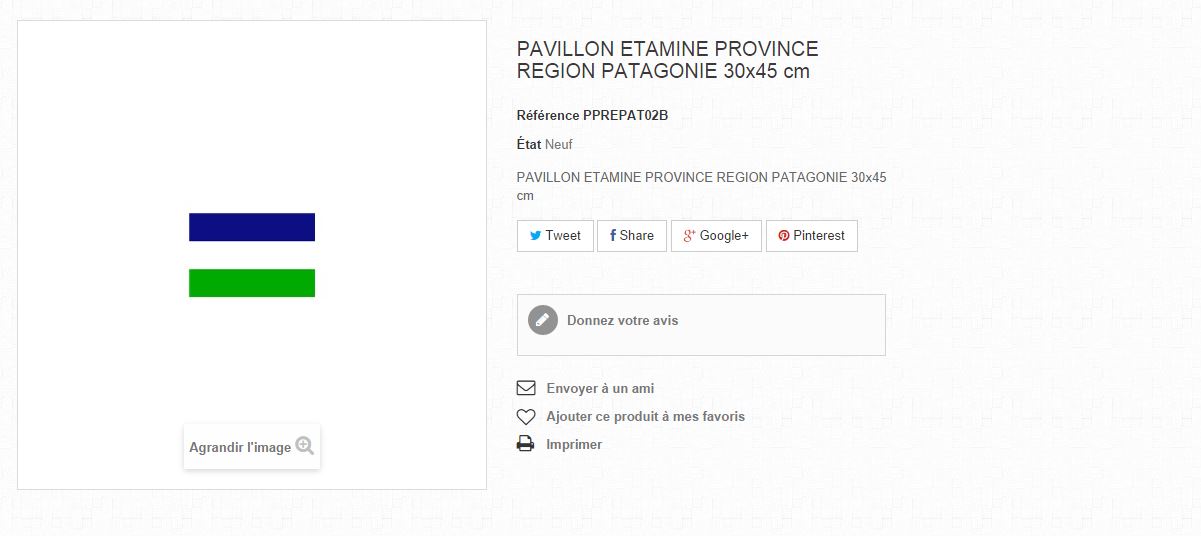The width and height of the screenshot is (1201, 536).
Task: Pin product with Pinterest button
Action: point(811,236)
